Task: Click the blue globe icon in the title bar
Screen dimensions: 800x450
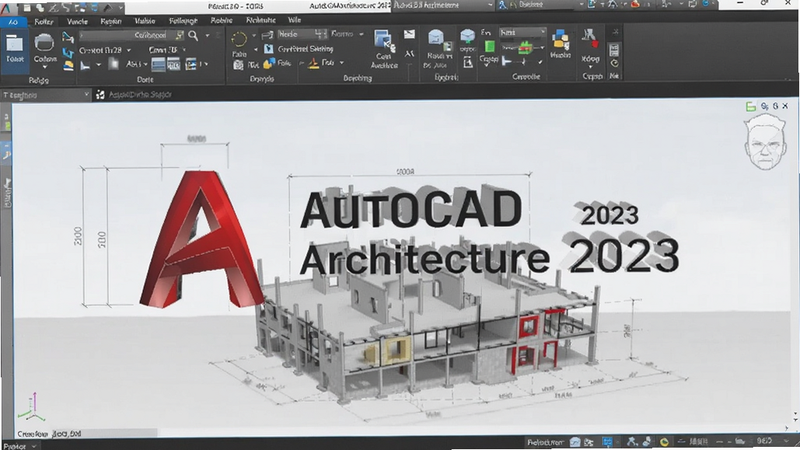Action: click(706, 4)
